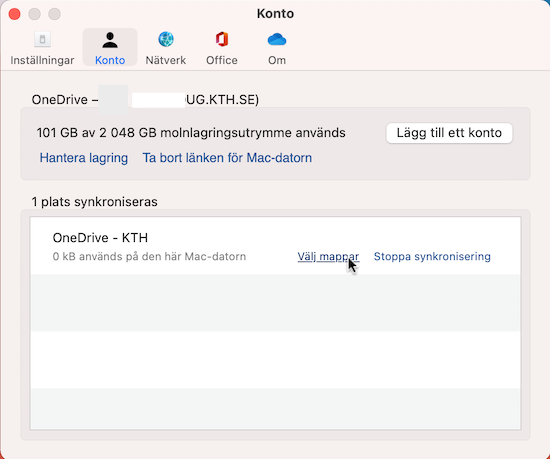Click the 0 kB används text

(149, 257)
